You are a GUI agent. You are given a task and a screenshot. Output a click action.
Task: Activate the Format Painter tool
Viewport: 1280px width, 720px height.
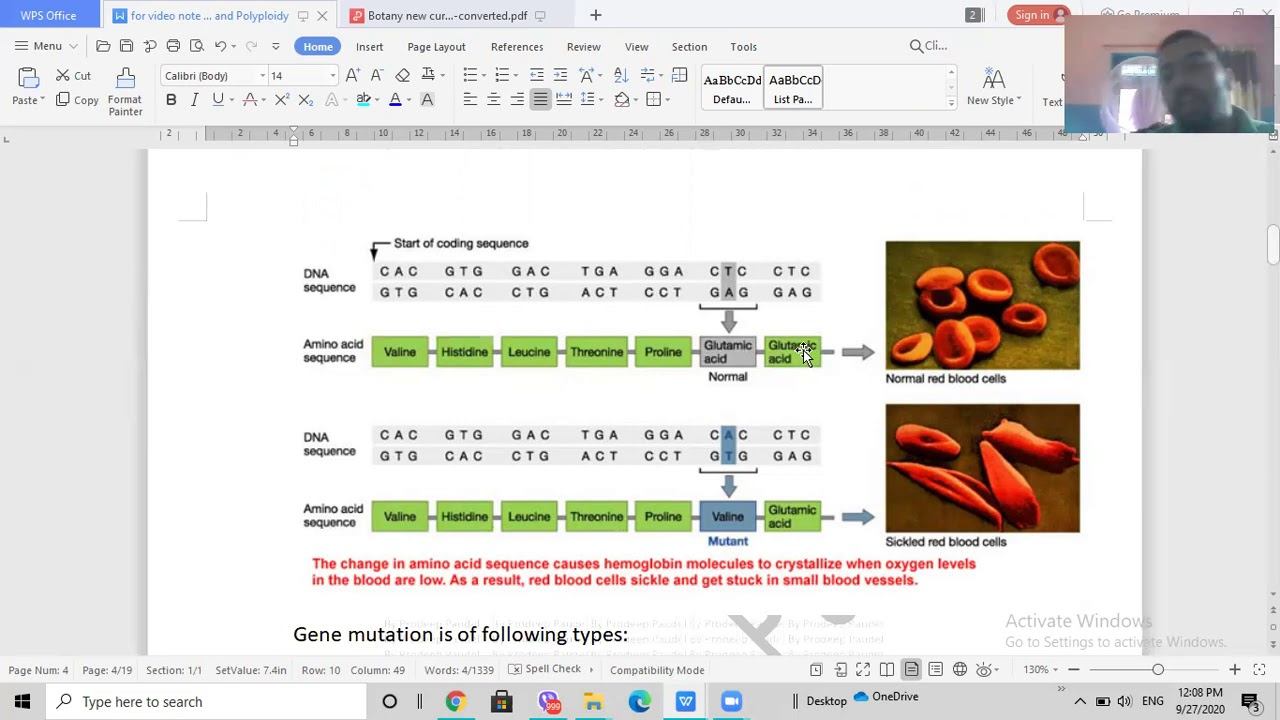pos(125,91)
